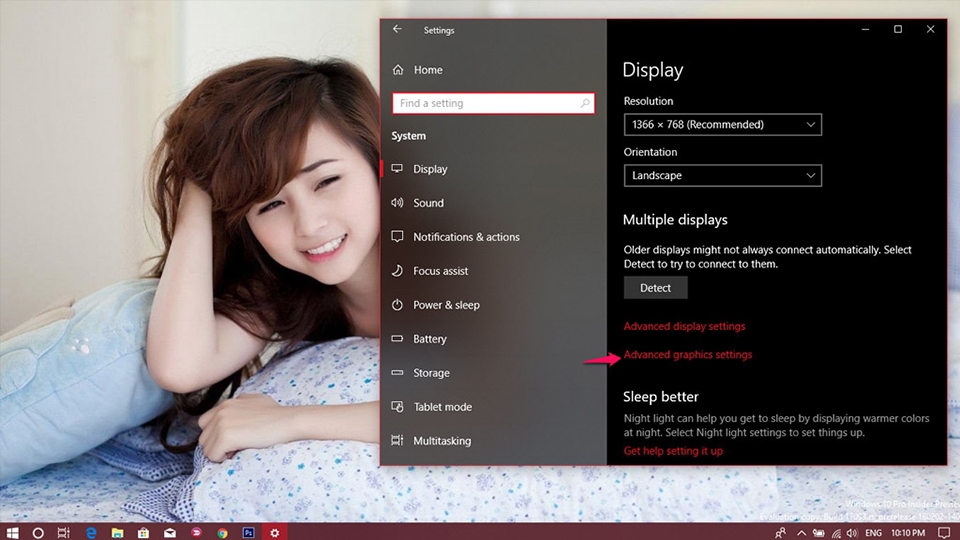Open the Wi-Fi network tray icon
The image size is (960, 540).
pos(836,533)
